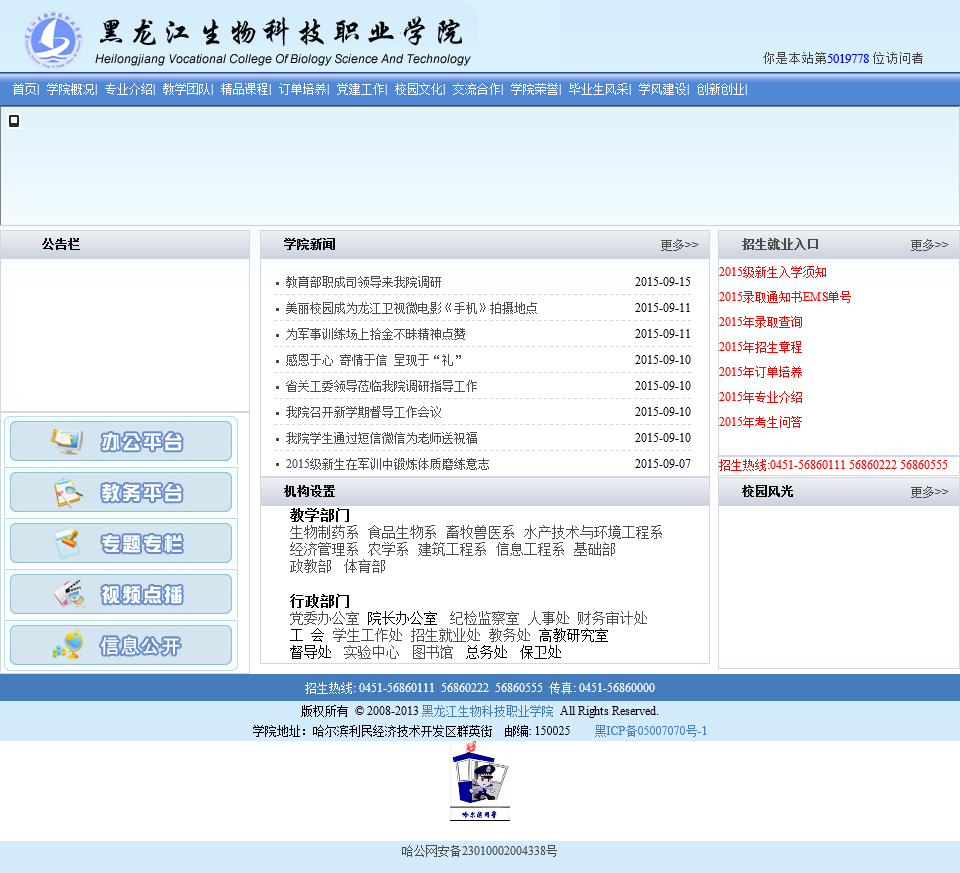Visit 畜牧兽医系 department page
This screenshot has width=960, height=873.
coord(480,533)
